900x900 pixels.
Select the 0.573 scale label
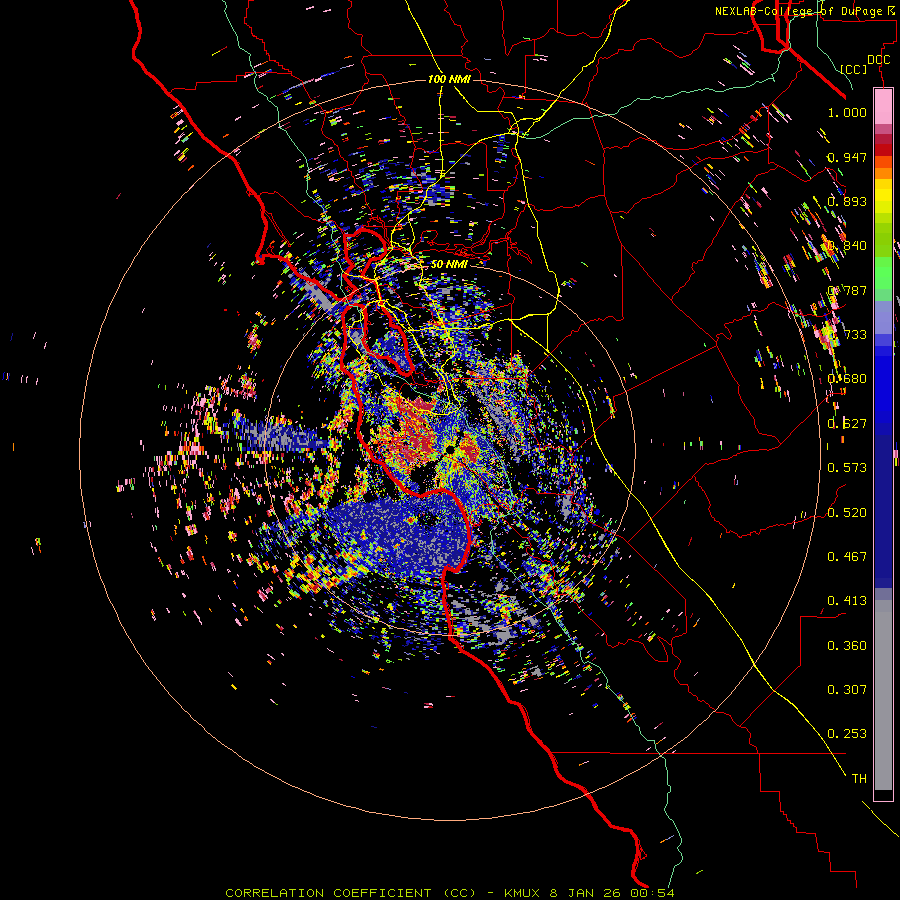point(847,468)
